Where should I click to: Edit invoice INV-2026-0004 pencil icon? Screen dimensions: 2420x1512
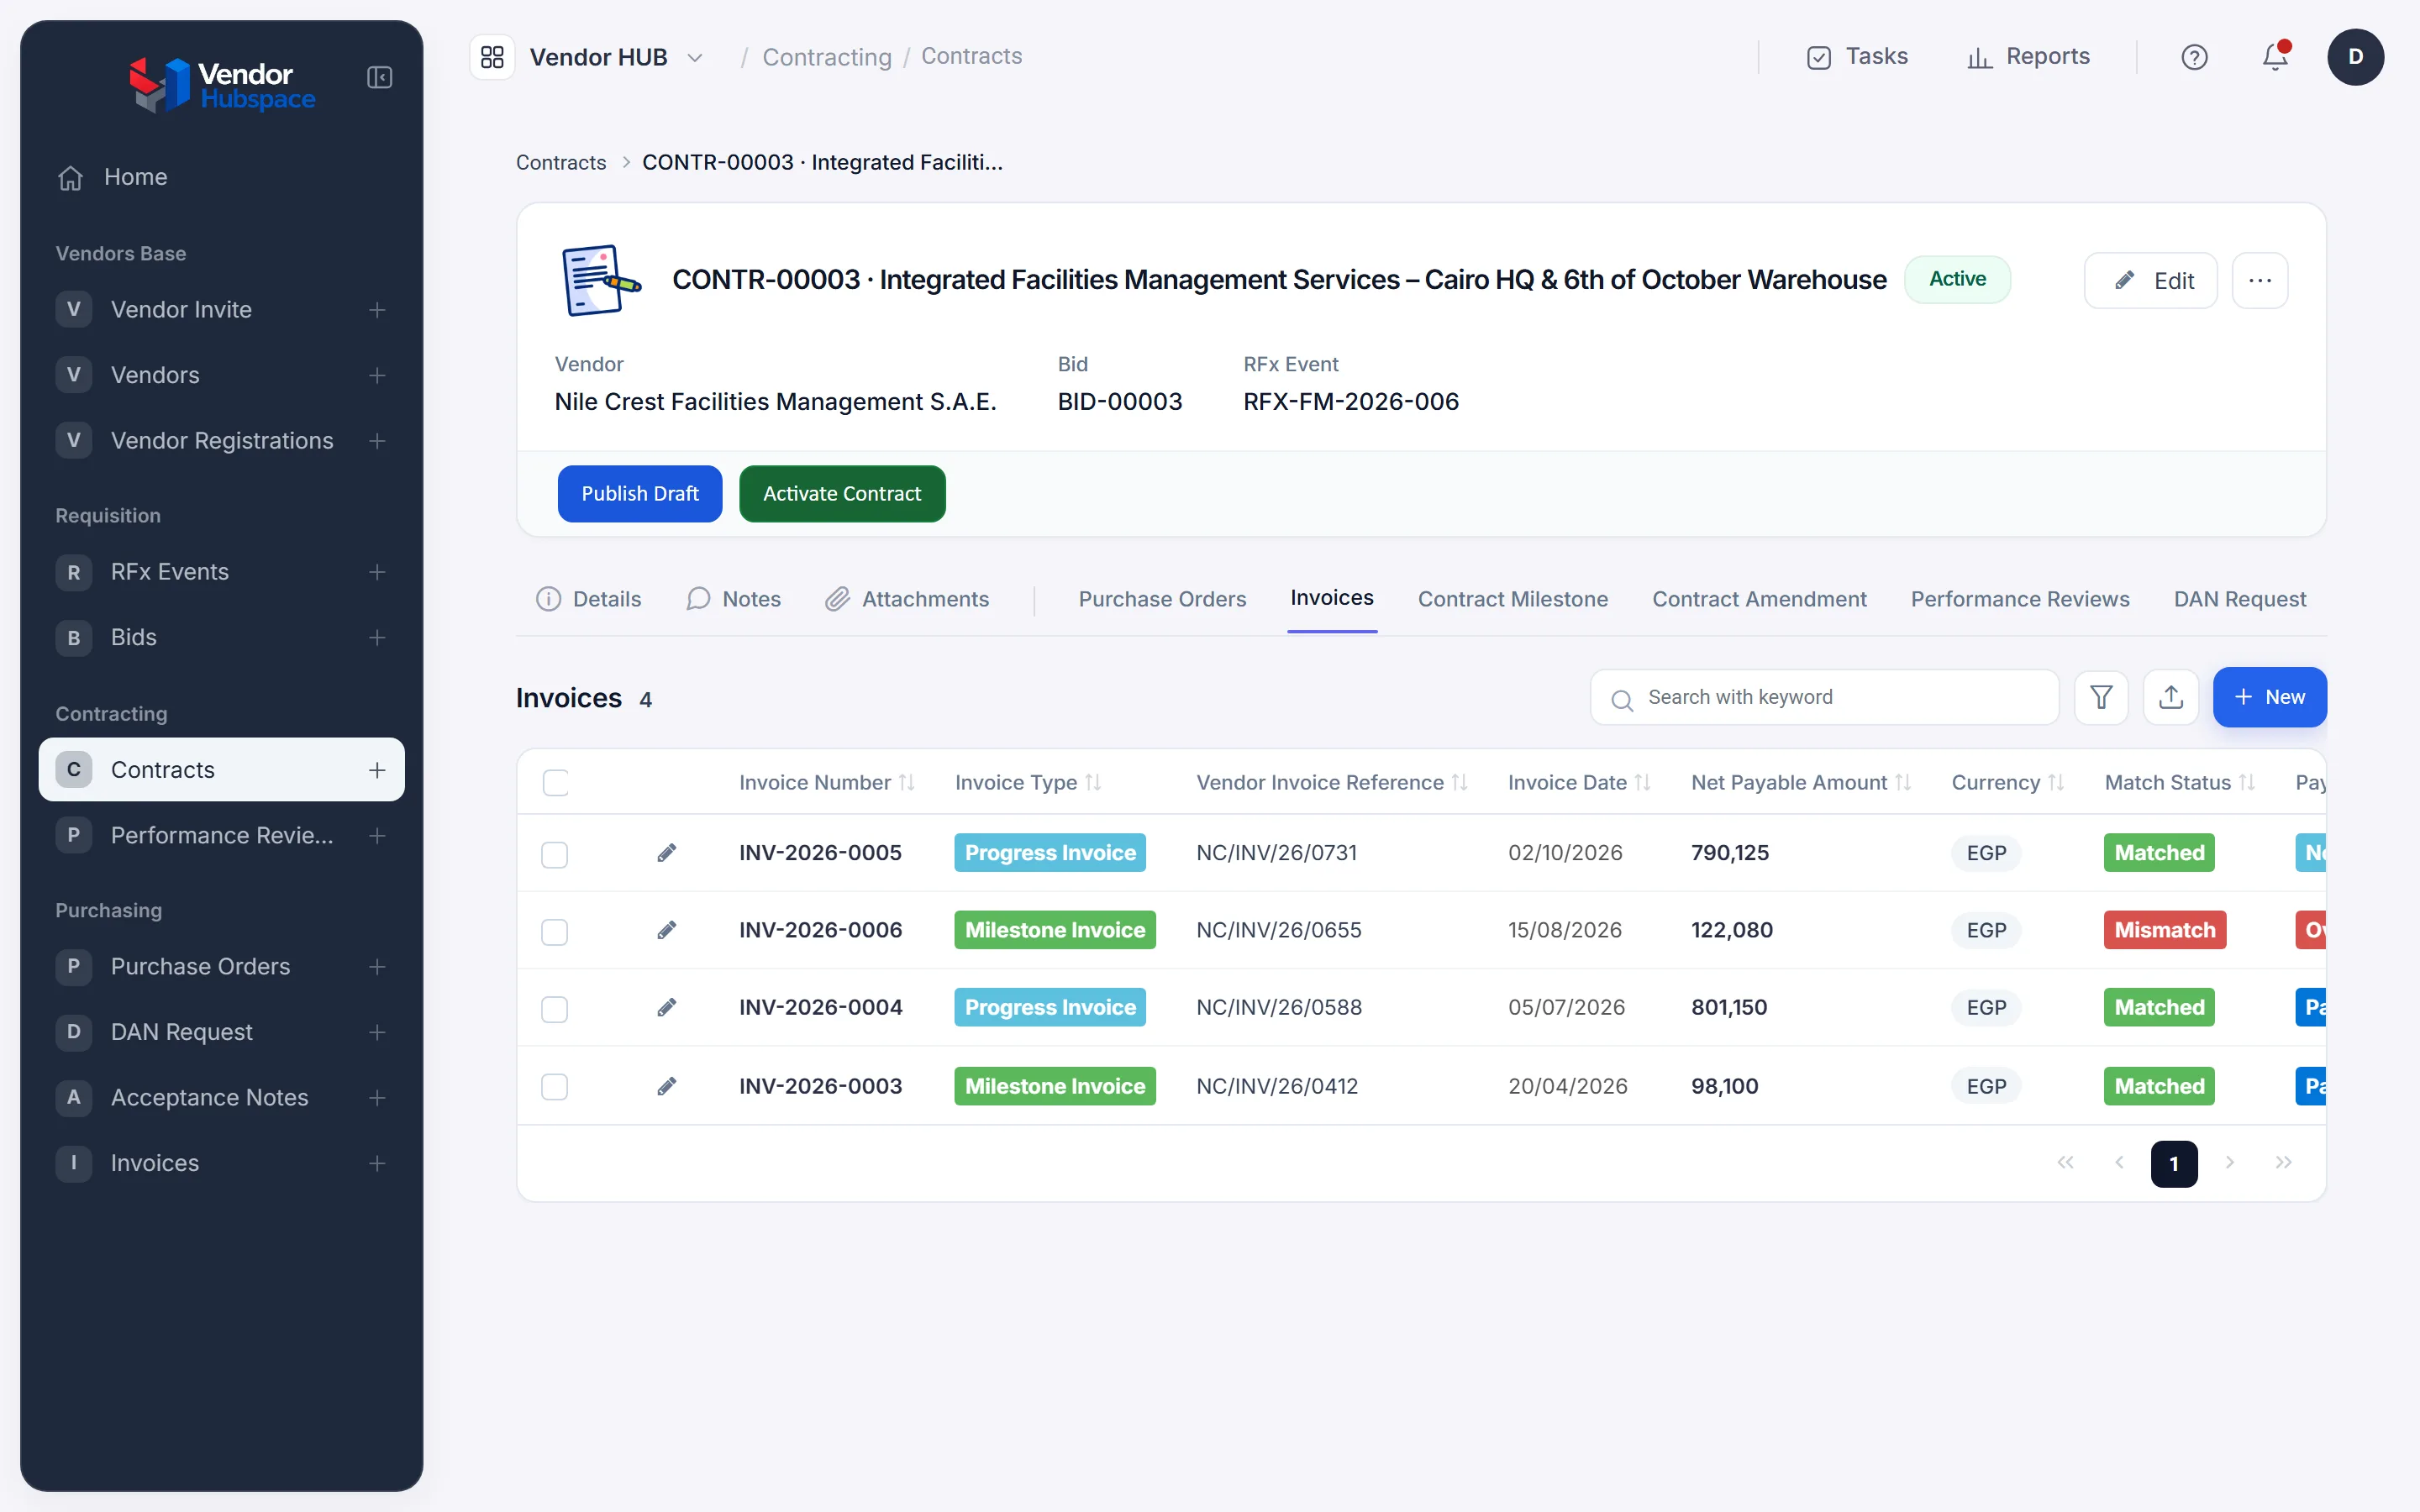click(667, 1007)
